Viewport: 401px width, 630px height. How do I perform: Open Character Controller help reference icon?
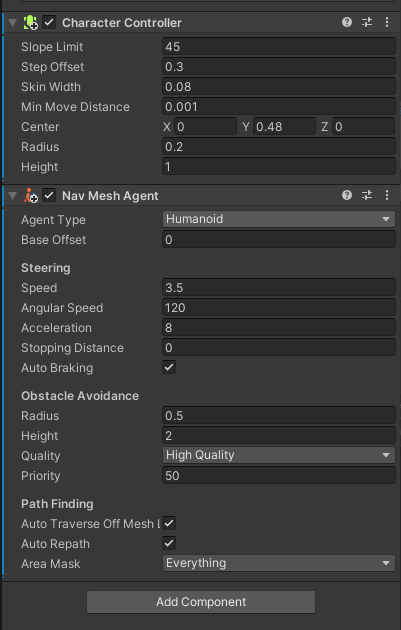347,22
